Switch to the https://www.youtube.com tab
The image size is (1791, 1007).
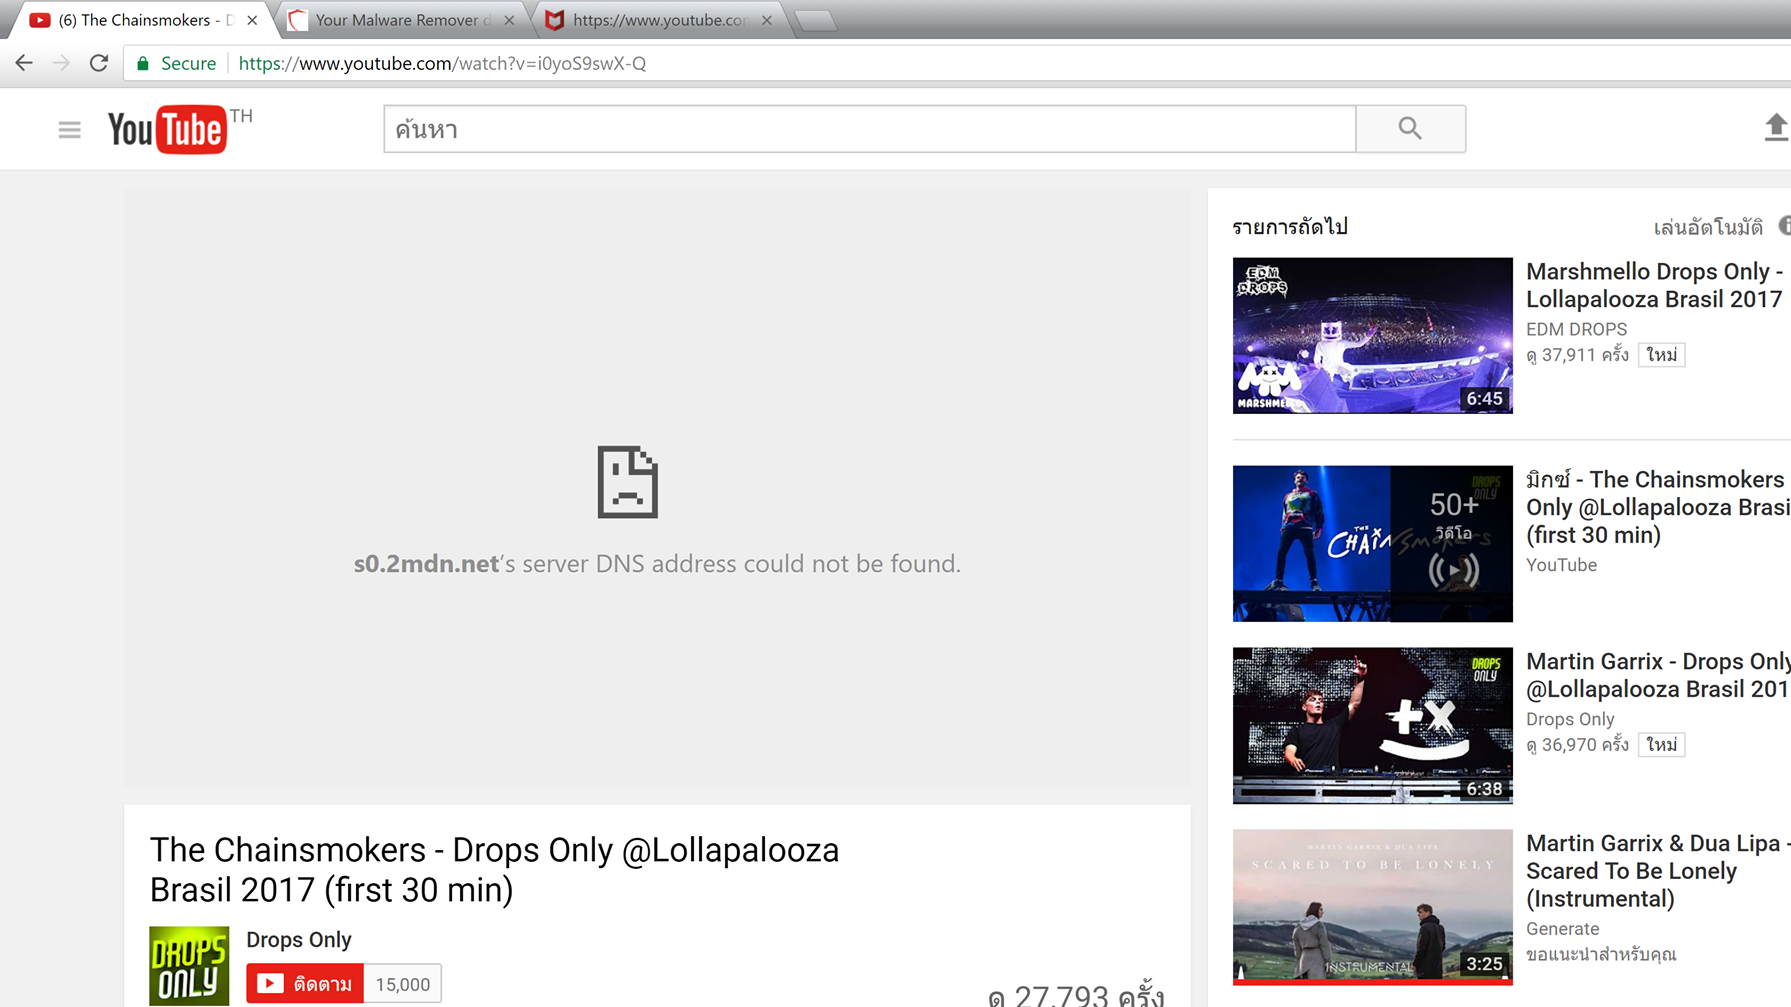click(660, 20)
